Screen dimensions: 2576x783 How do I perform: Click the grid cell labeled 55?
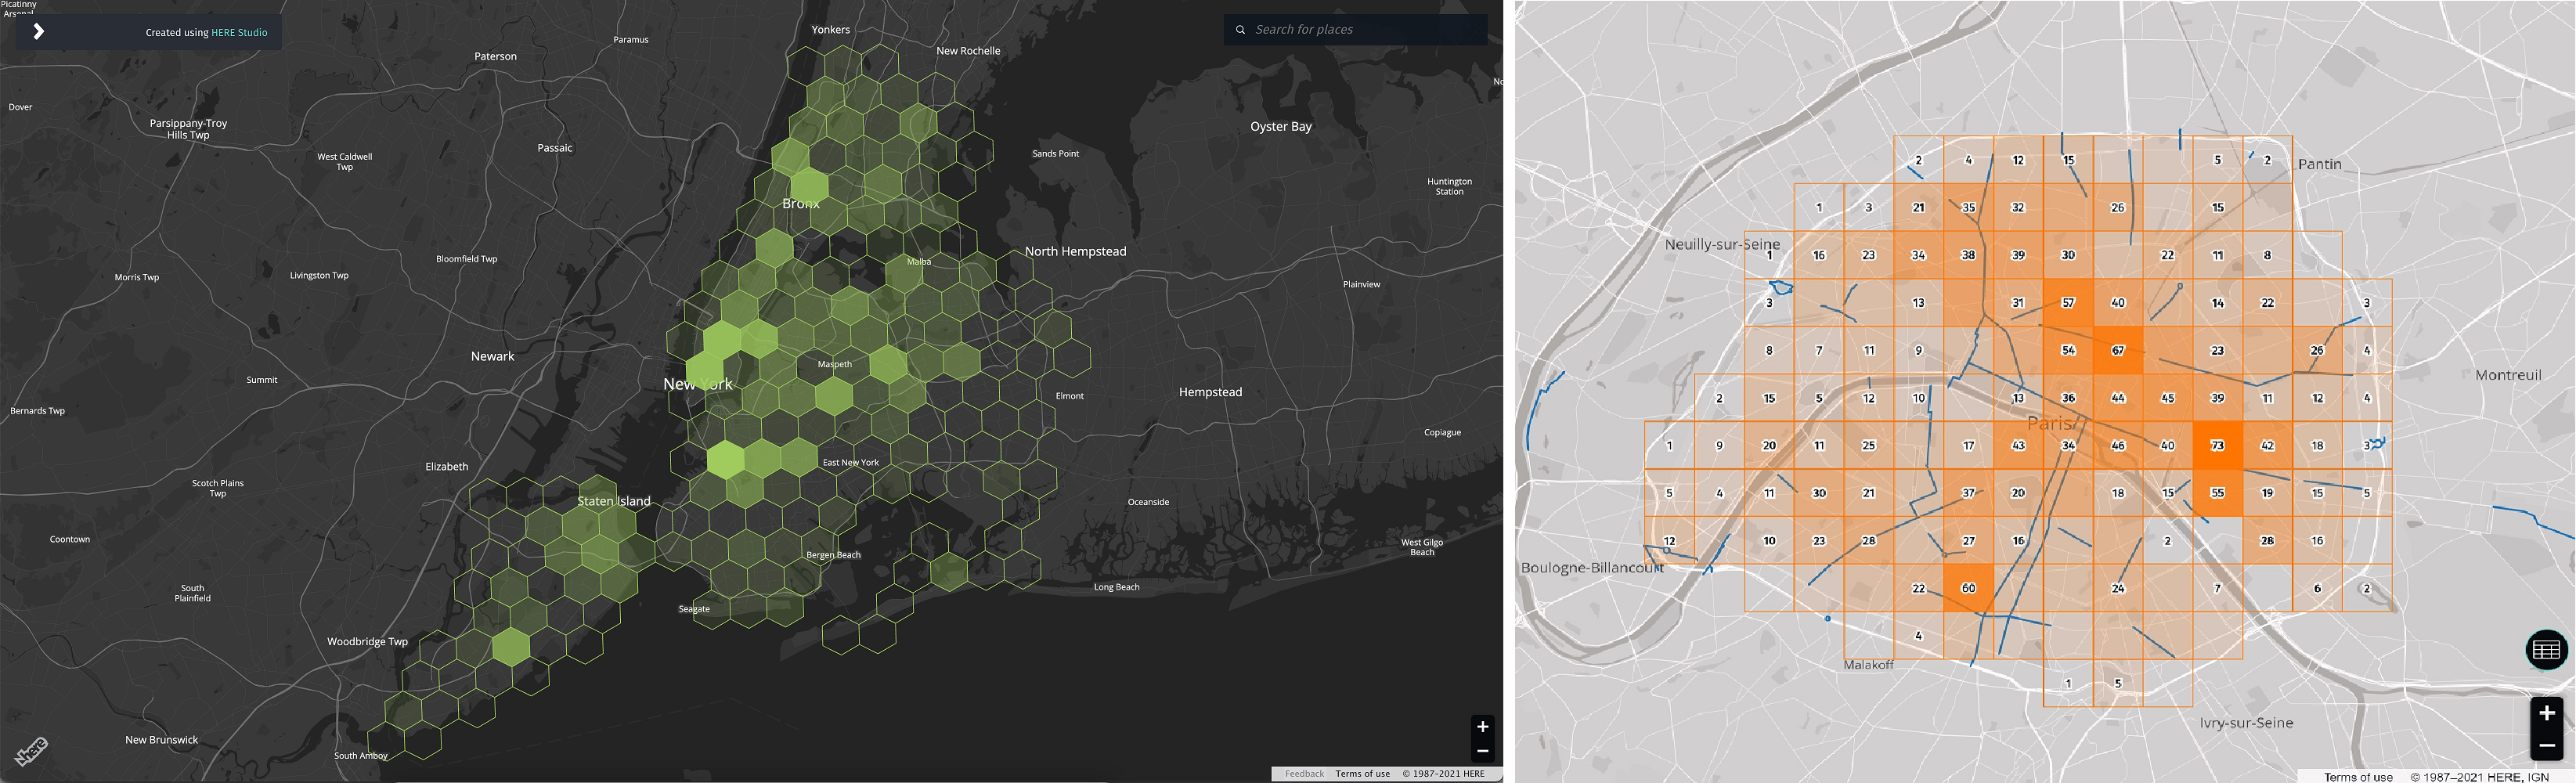[2217, 493]
